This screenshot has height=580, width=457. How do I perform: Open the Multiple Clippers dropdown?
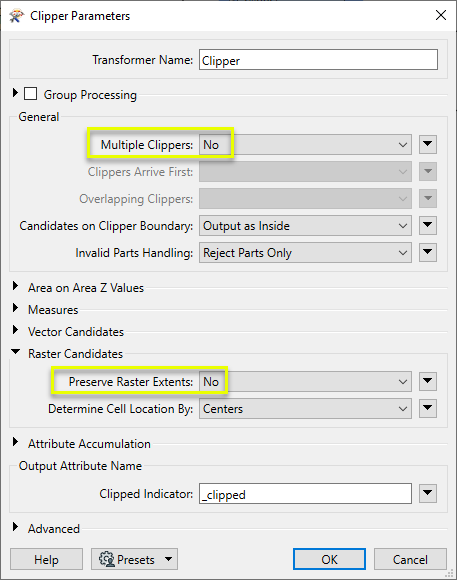(x=305, y=145)
